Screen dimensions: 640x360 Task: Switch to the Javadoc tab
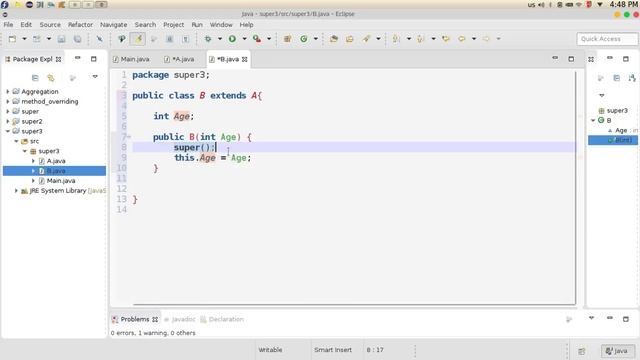(x=180, y=320)
